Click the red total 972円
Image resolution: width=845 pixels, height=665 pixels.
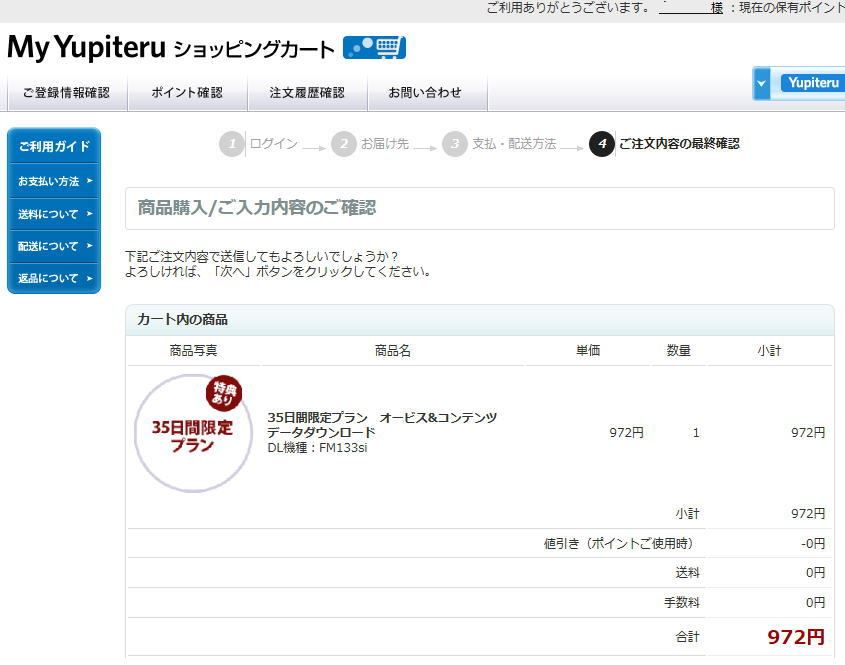click(796, 637)
